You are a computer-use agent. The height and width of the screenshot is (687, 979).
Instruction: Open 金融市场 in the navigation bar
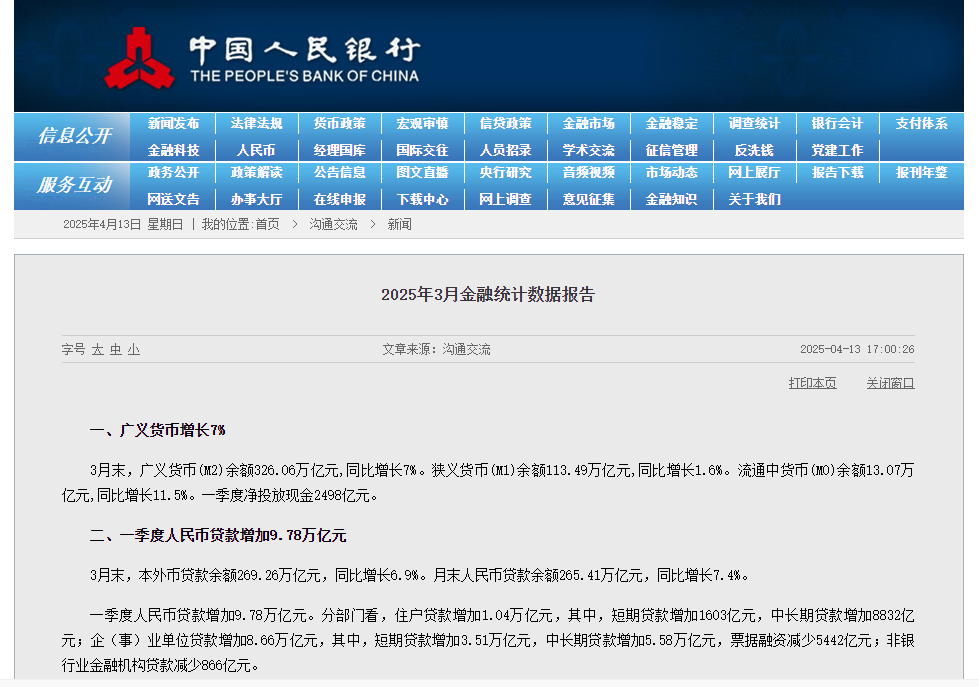tap(588, 124)
